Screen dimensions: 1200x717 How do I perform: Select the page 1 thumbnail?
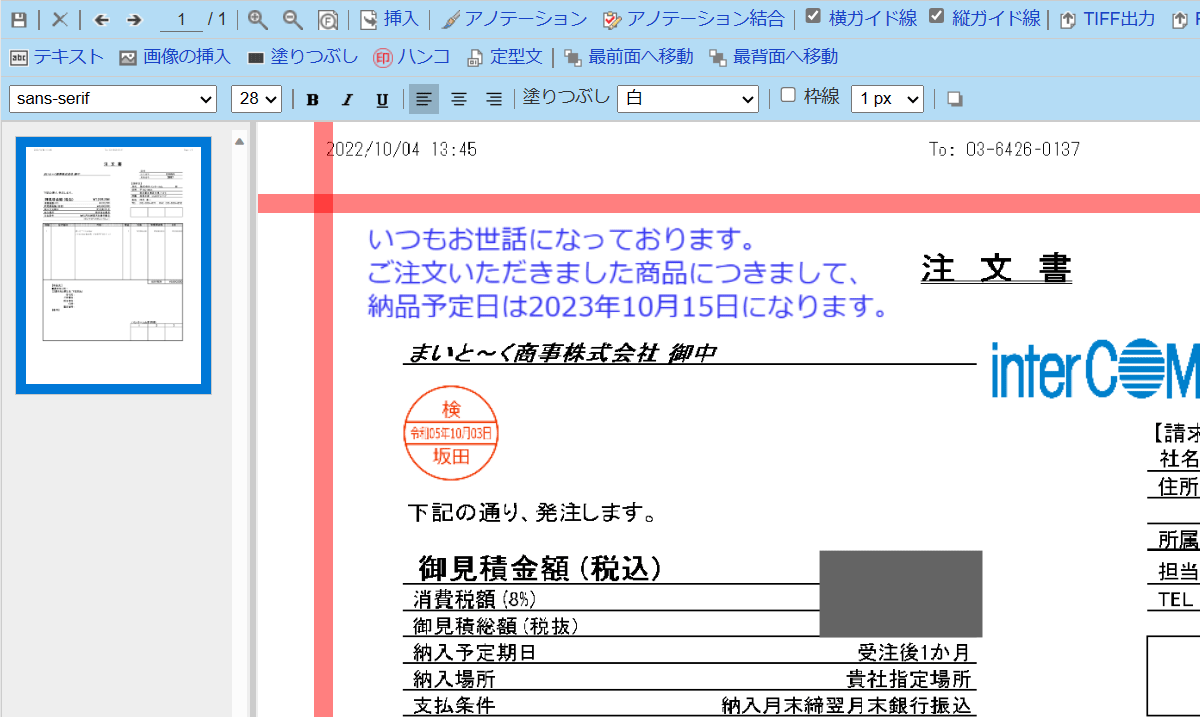click(113, 265)
